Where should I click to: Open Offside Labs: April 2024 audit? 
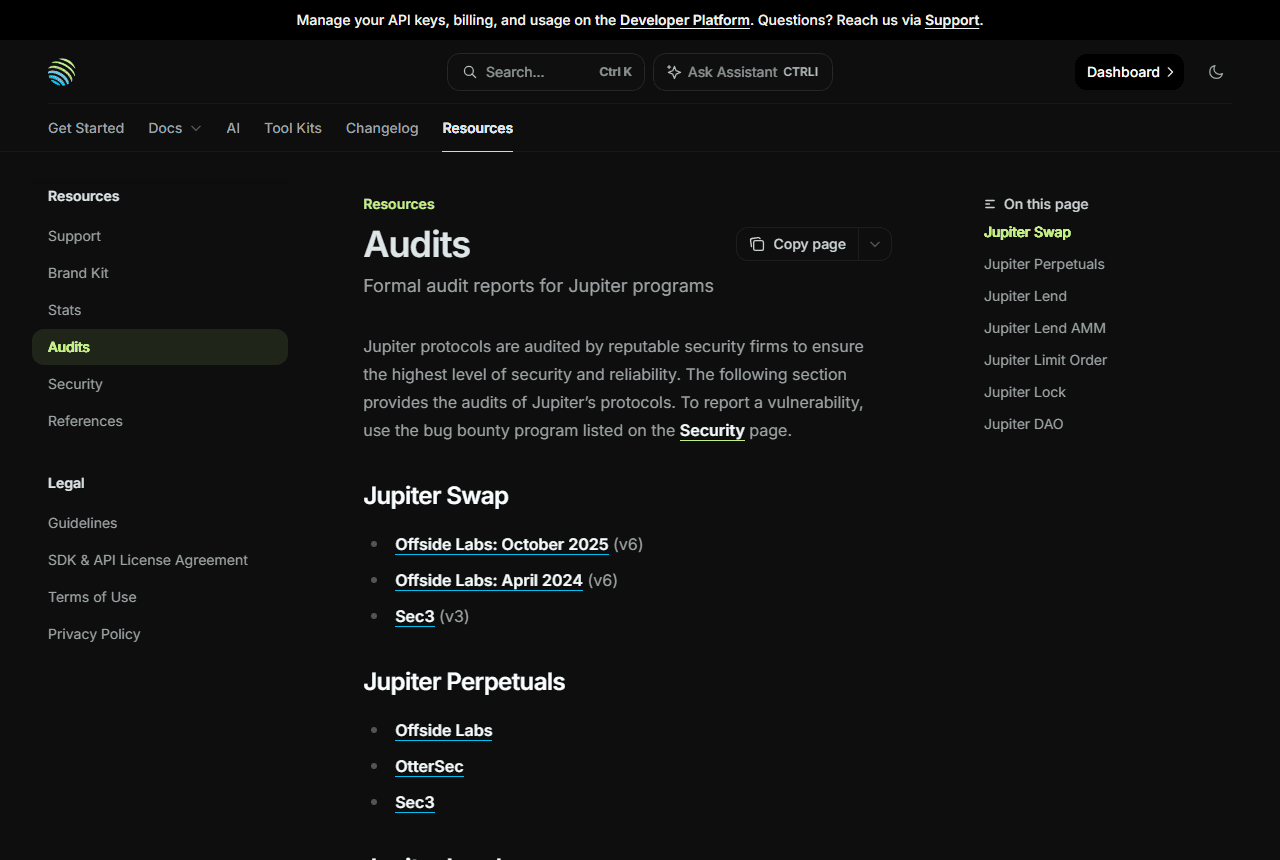489,580
